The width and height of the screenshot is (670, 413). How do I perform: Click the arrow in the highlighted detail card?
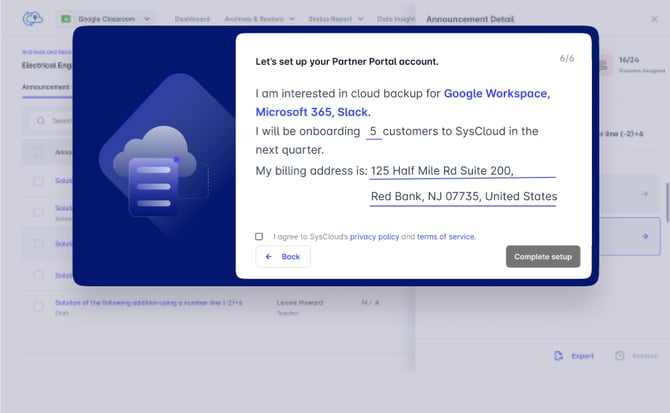click(x=645, y=237)
